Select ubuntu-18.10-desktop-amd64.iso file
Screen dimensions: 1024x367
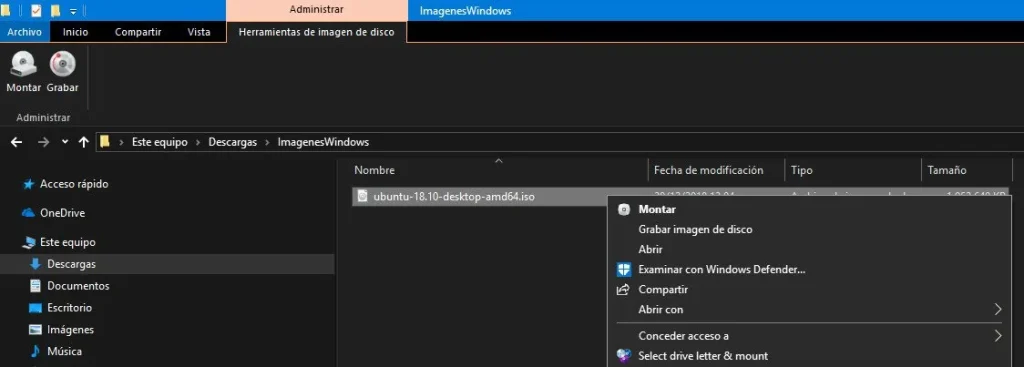454,196
